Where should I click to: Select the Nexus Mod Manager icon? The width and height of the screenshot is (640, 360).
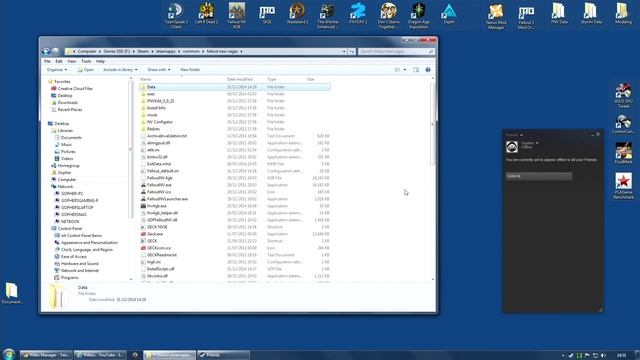[x=496, y=16]
